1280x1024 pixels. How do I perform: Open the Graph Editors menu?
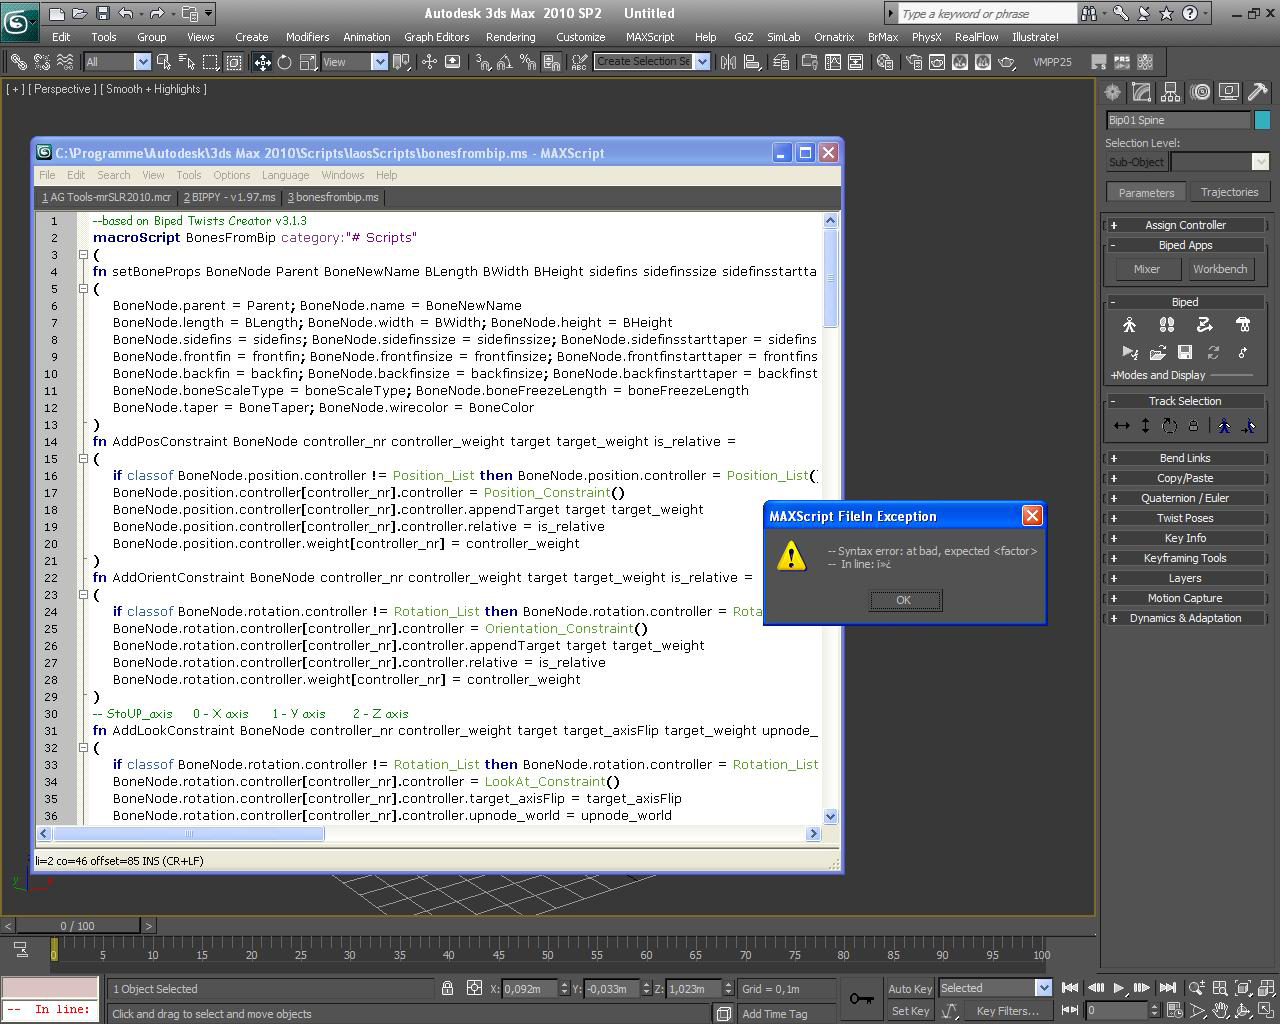436,37
